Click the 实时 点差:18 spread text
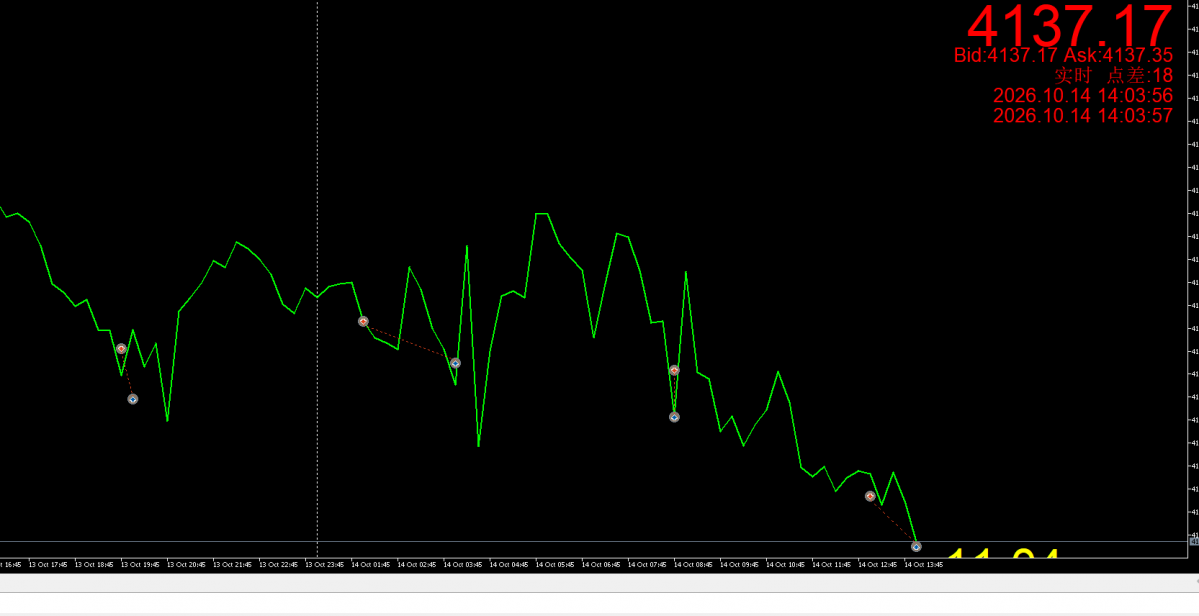 coord(1113,75)
